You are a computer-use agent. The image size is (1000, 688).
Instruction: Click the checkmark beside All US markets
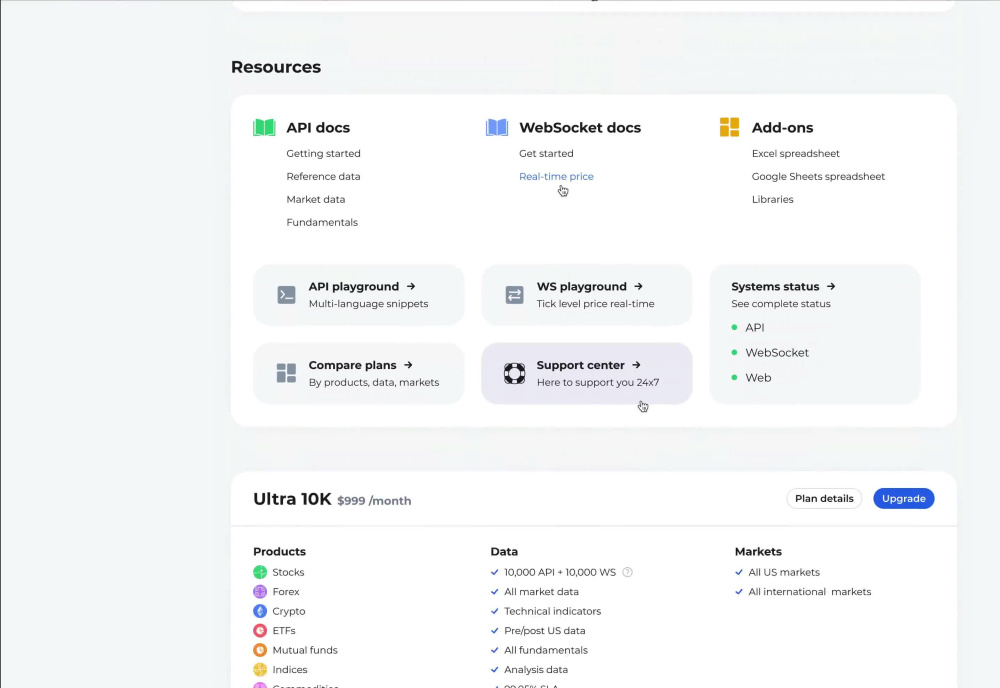point(739,573)
